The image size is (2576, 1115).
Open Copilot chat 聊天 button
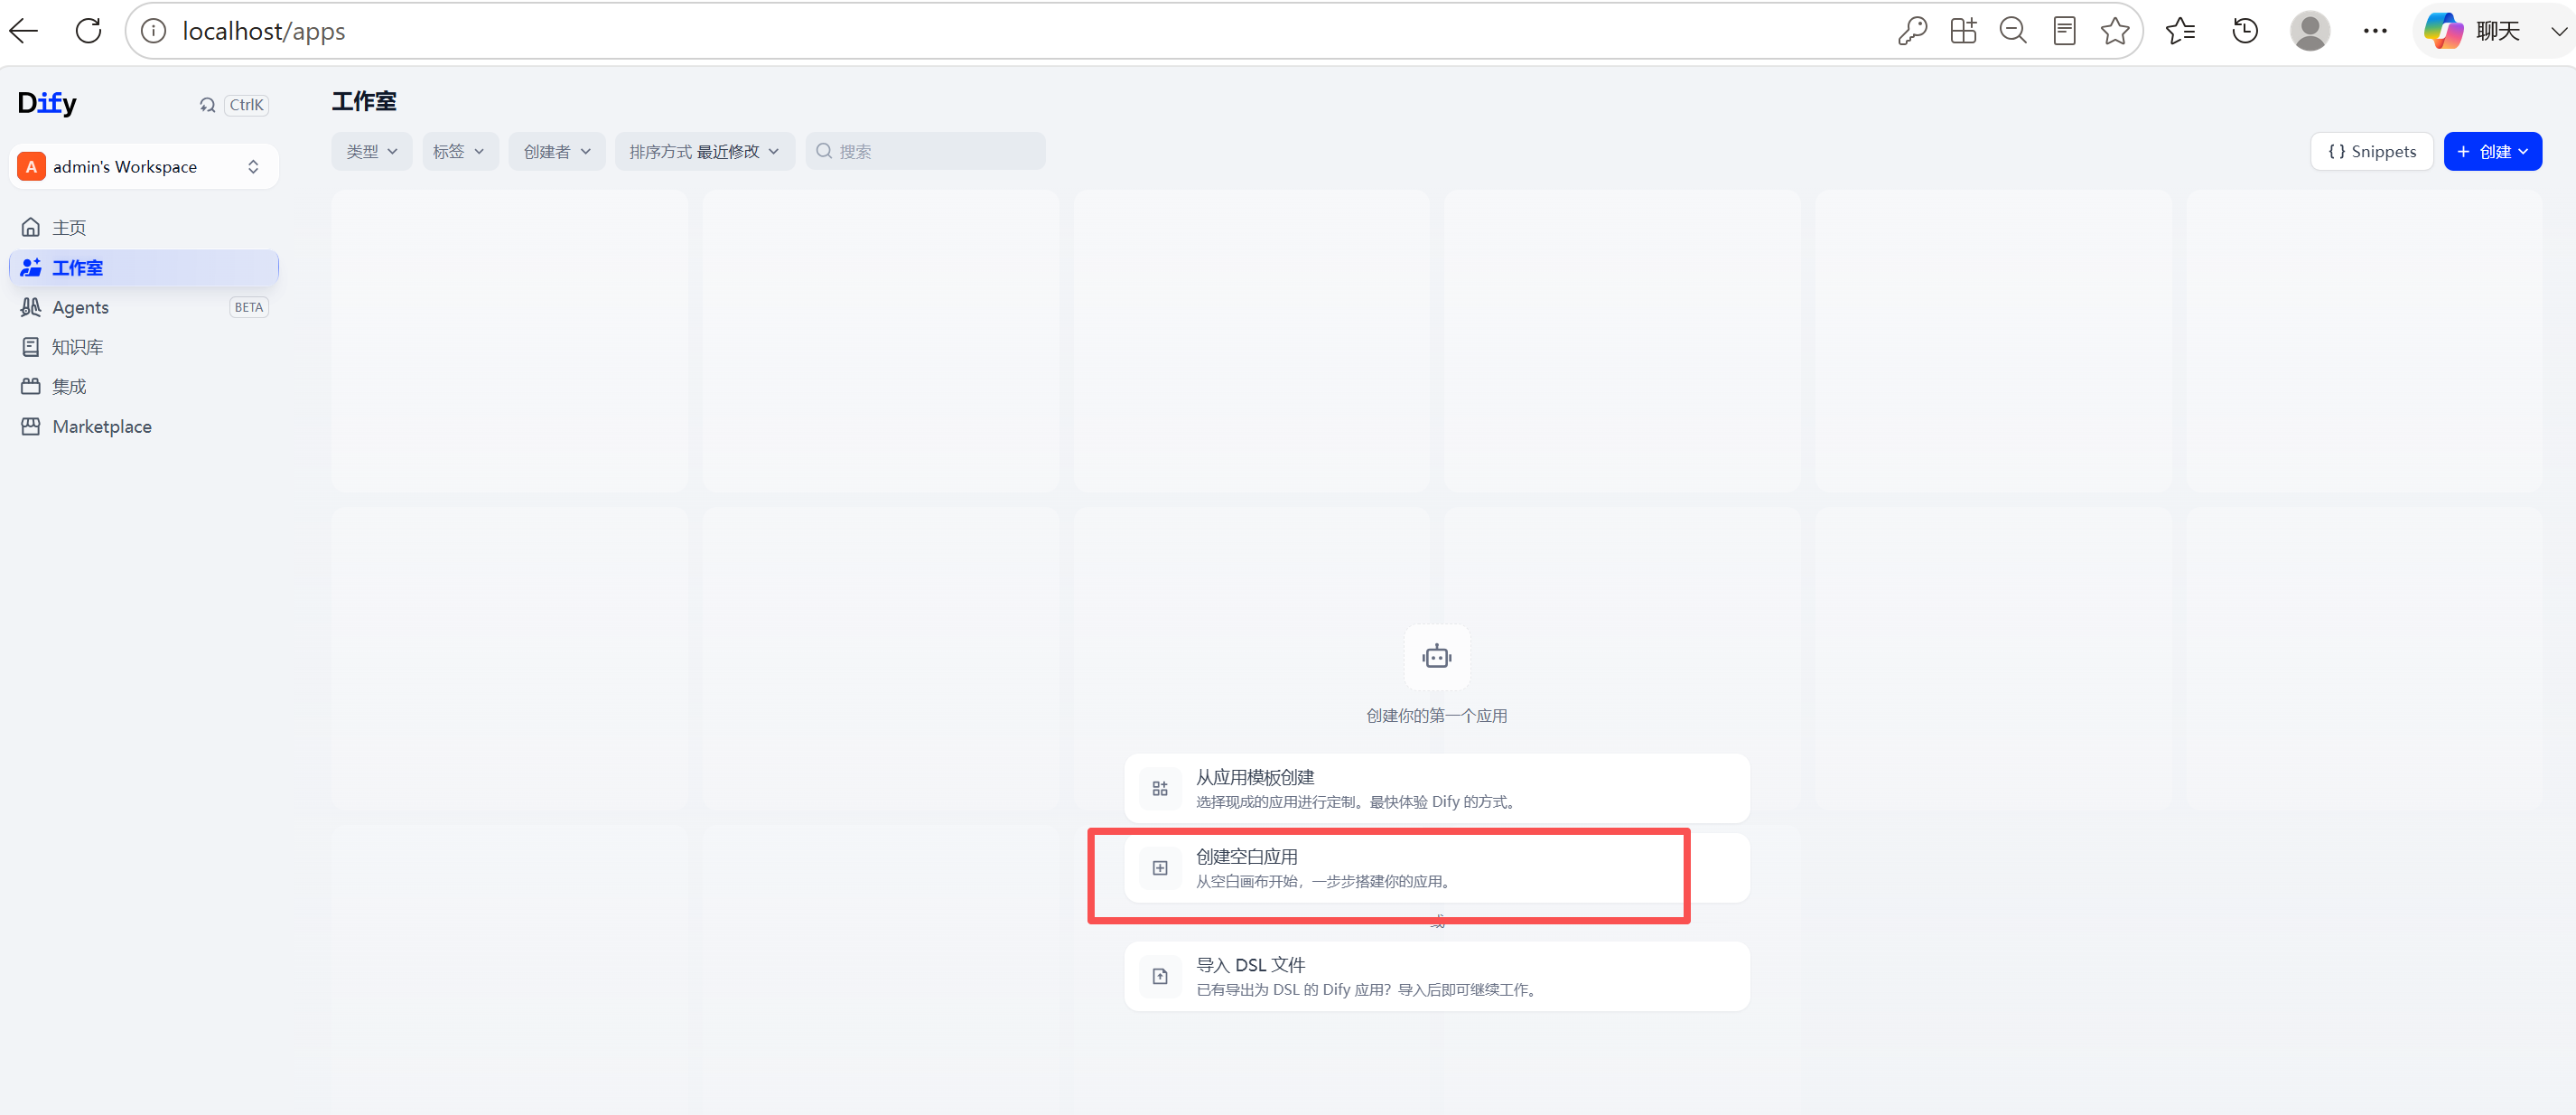pos(2473,31)
